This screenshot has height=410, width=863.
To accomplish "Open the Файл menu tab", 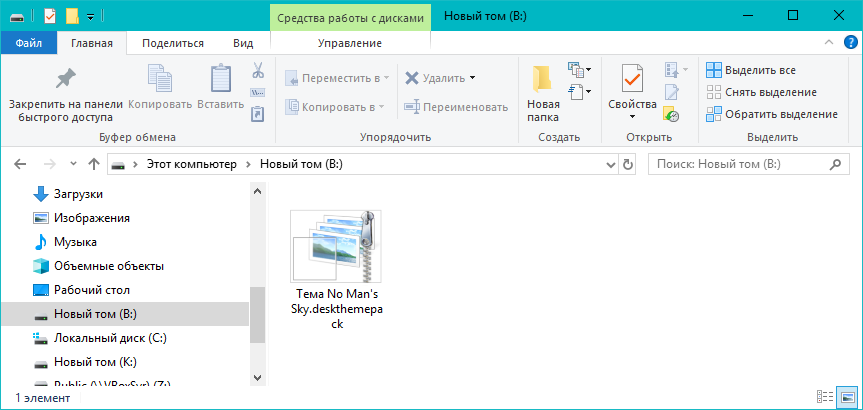I will 29,43.
